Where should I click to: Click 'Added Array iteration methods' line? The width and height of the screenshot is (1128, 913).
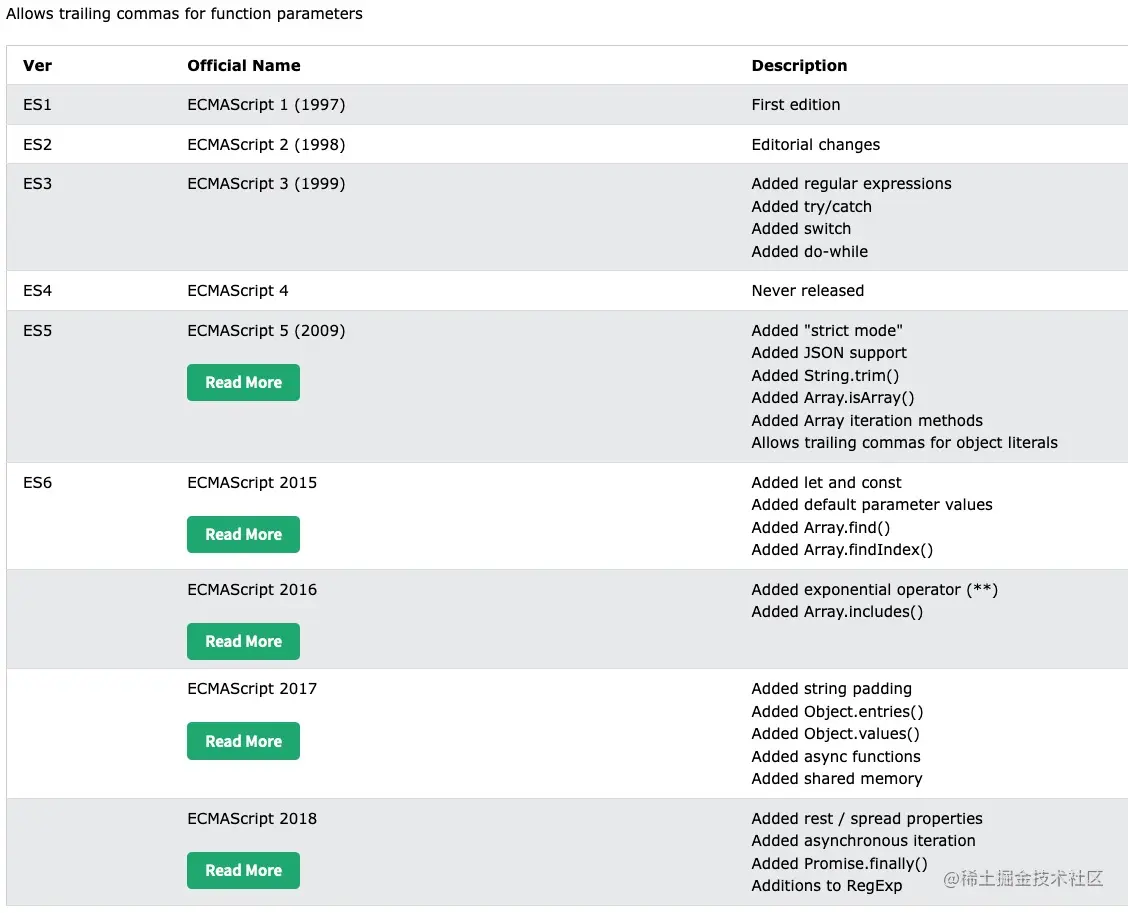tap(867, 421)
